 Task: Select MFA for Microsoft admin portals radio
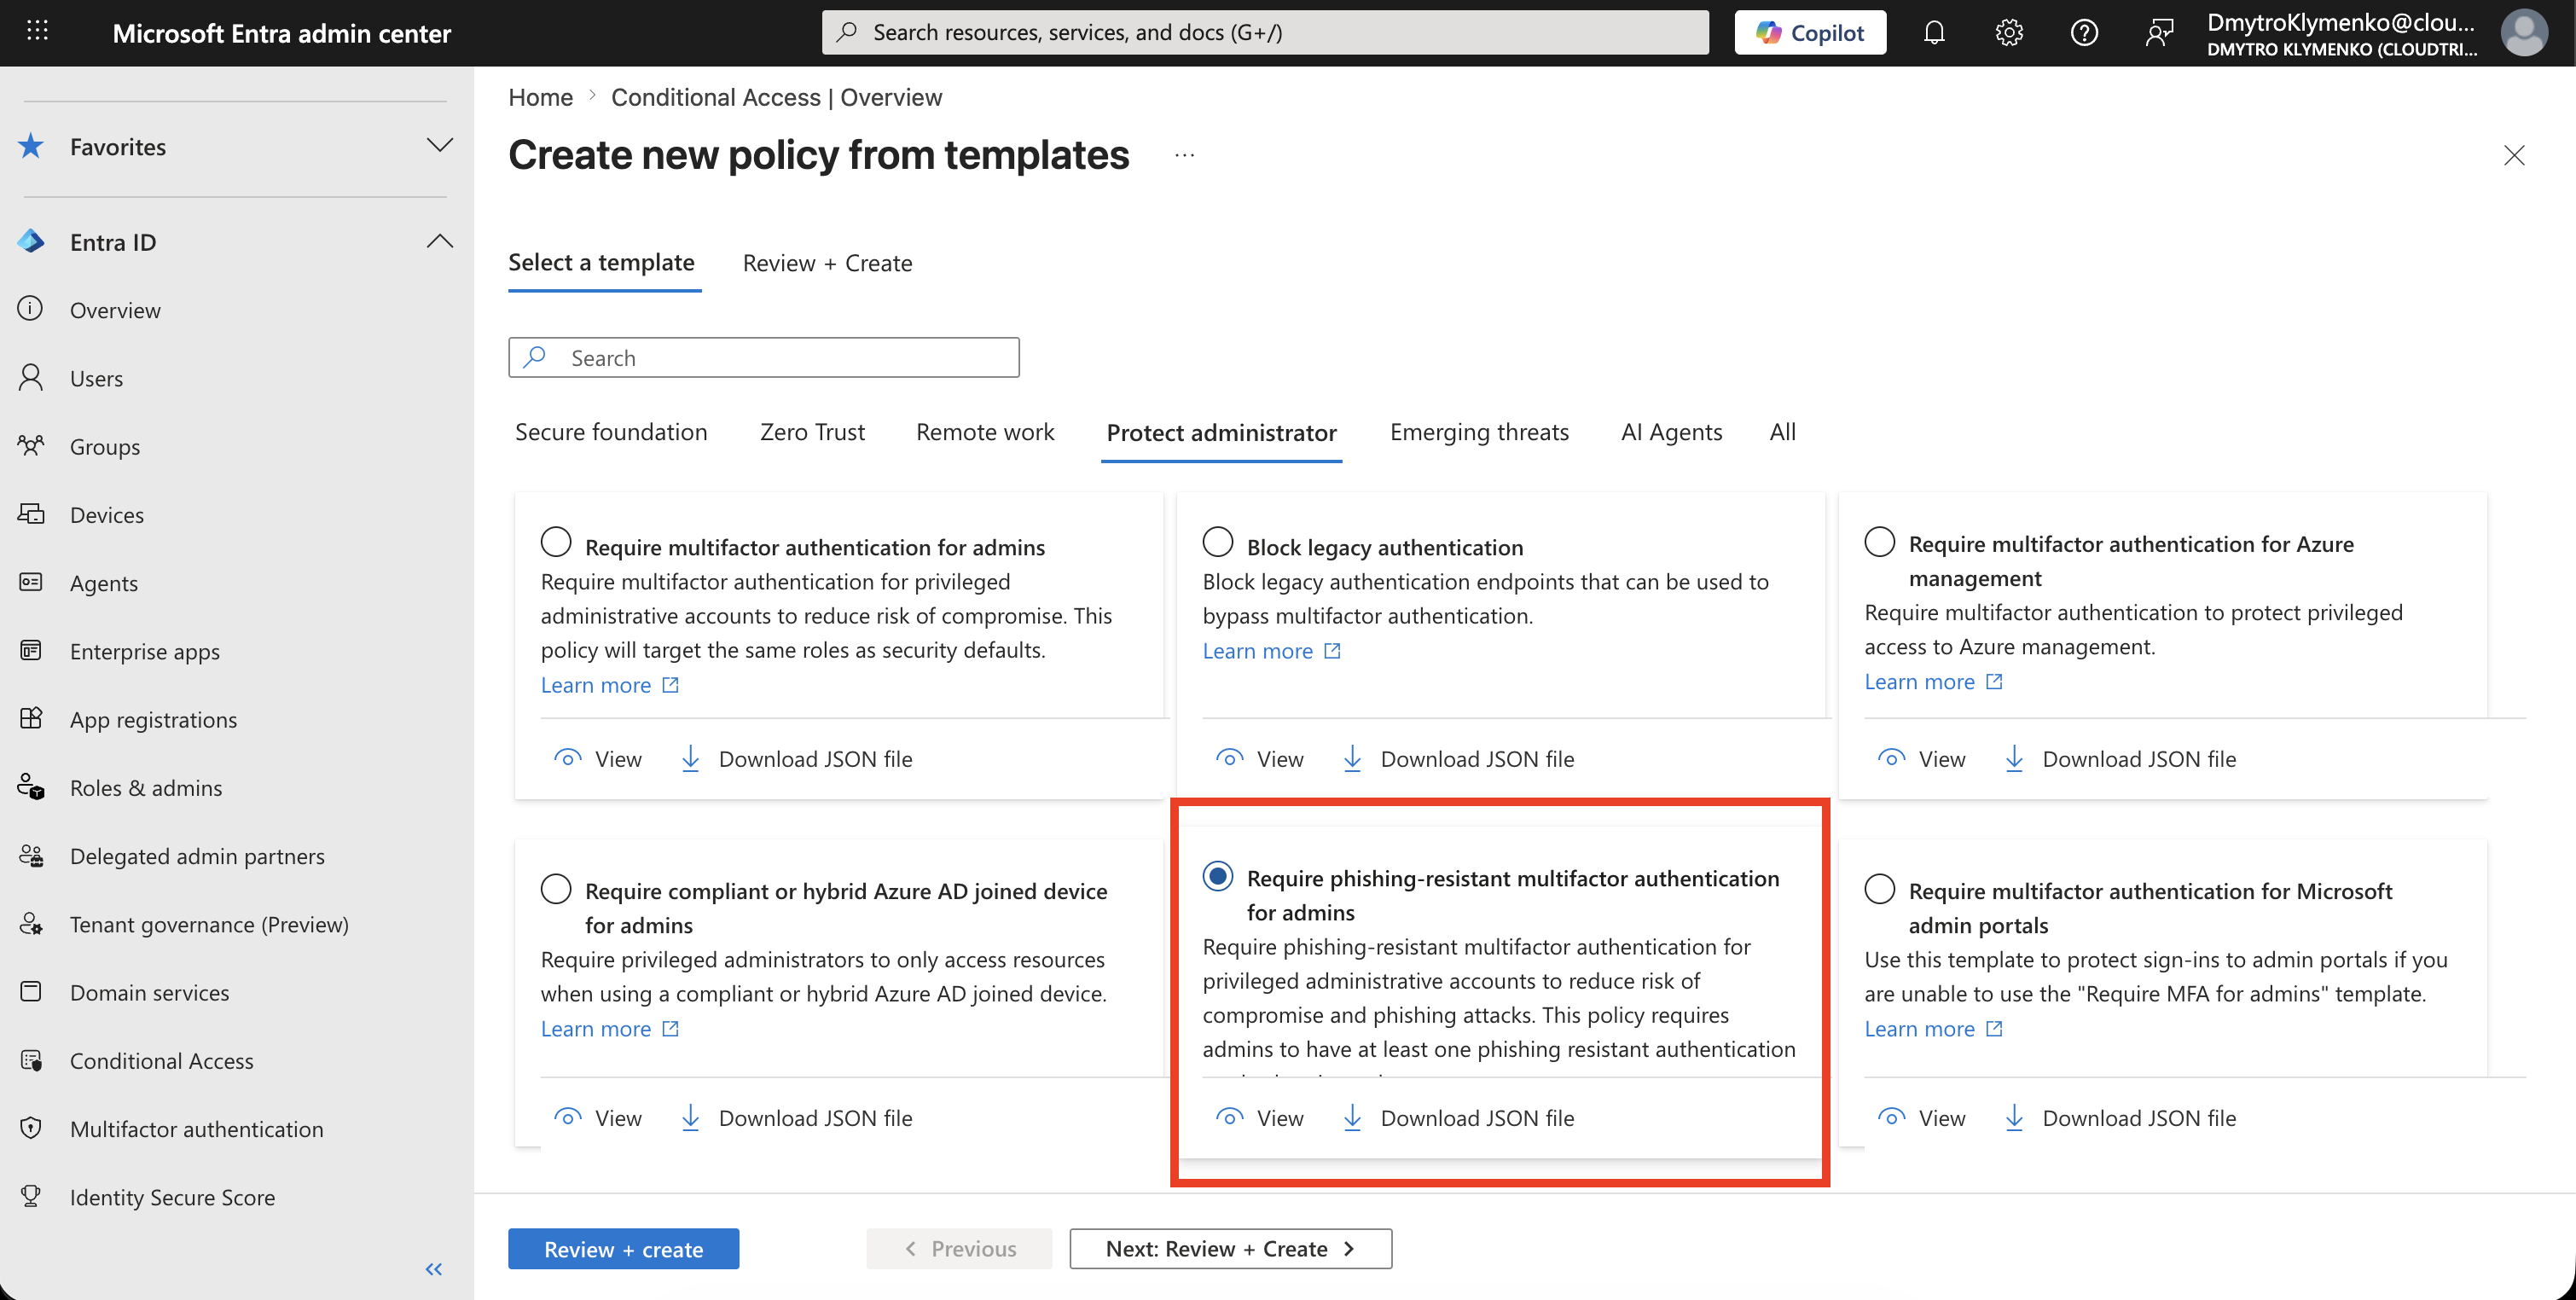pos(1879,888)
